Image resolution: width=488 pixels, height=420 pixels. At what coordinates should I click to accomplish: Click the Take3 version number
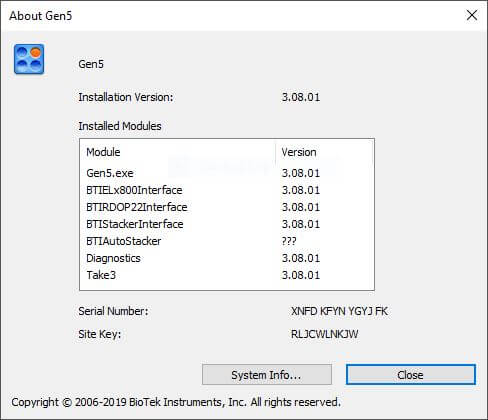(x=301, y=275)
